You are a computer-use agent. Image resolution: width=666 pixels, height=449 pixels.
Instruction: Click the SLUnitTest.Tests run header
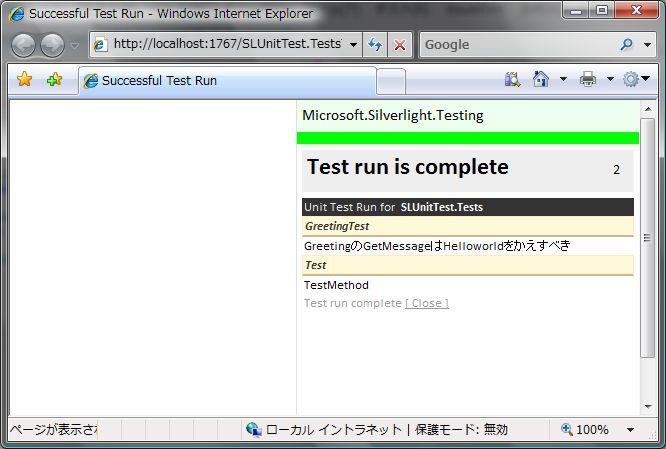click(x=468, y=207)
